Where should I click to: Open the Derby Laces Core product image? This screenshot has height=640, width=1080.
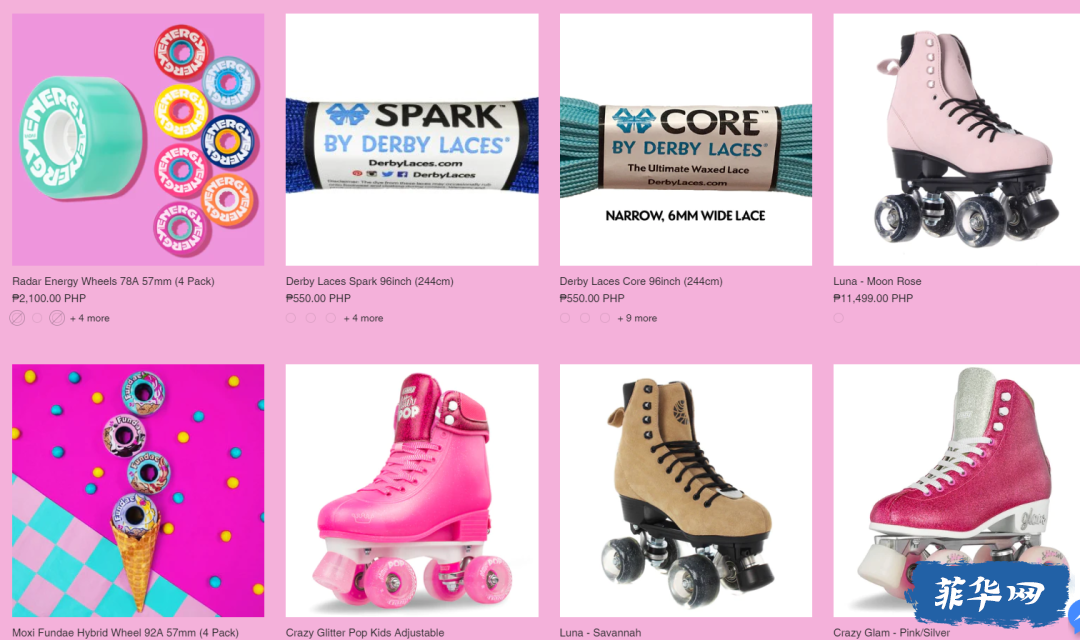click(x=685, y=140)
